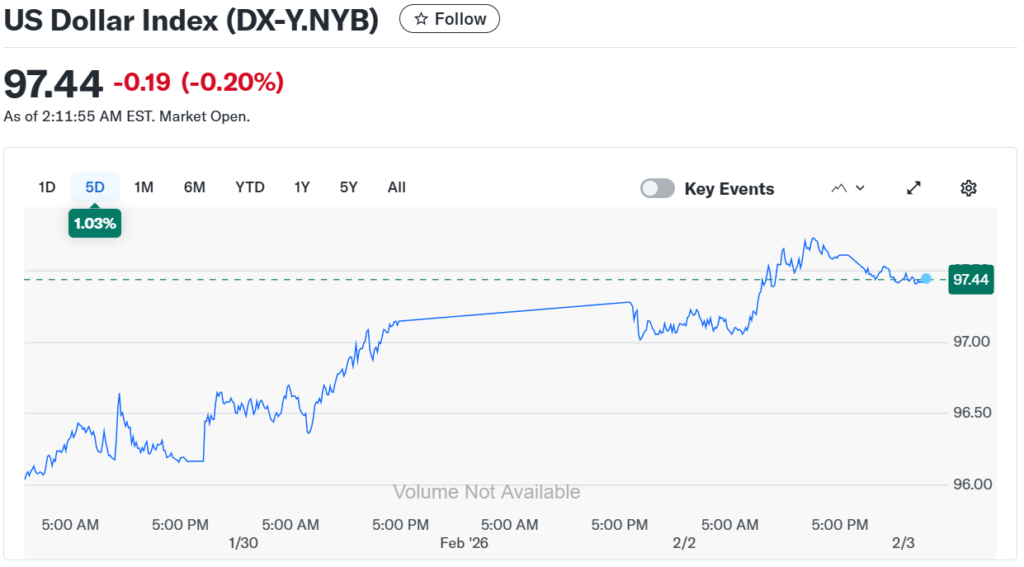Viewport: 1024px width, 567px height.
Task: Open the chart type dropdown
Action: point(848,188)
